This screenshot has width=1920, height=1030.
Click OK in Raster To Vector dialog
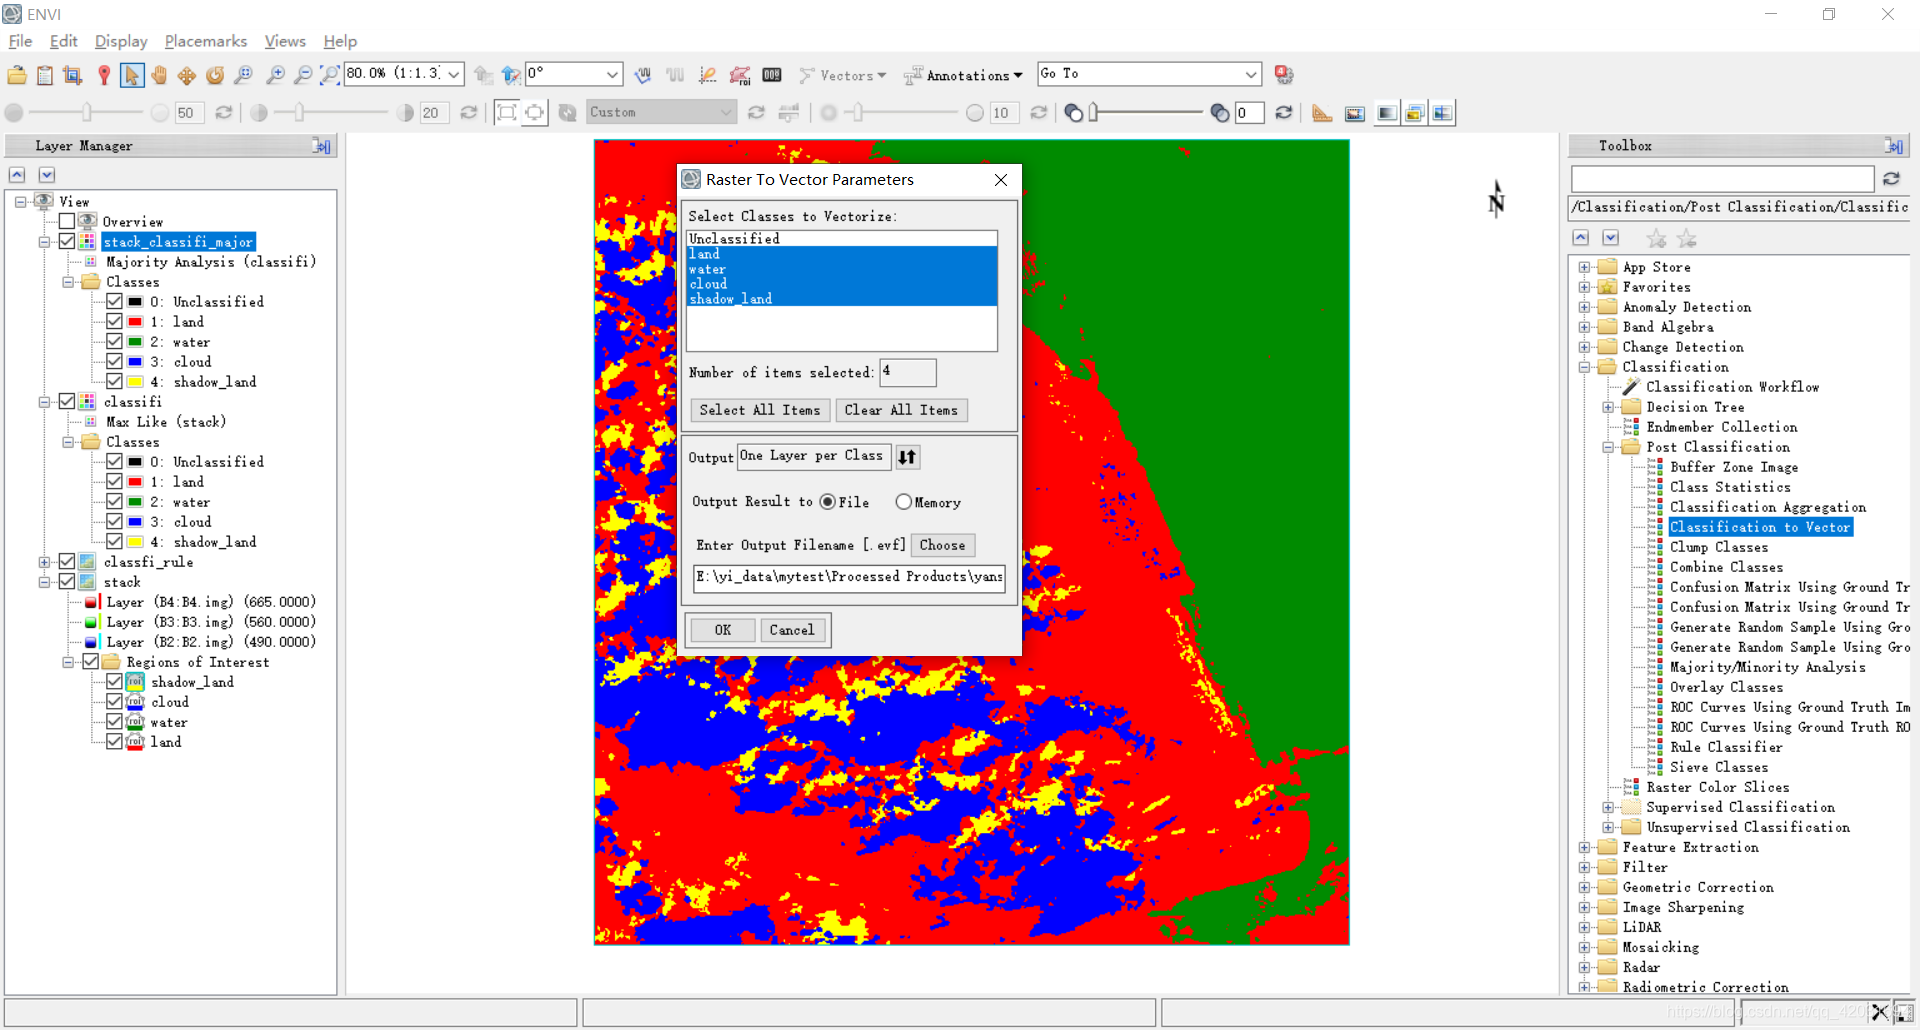(723, 630)
